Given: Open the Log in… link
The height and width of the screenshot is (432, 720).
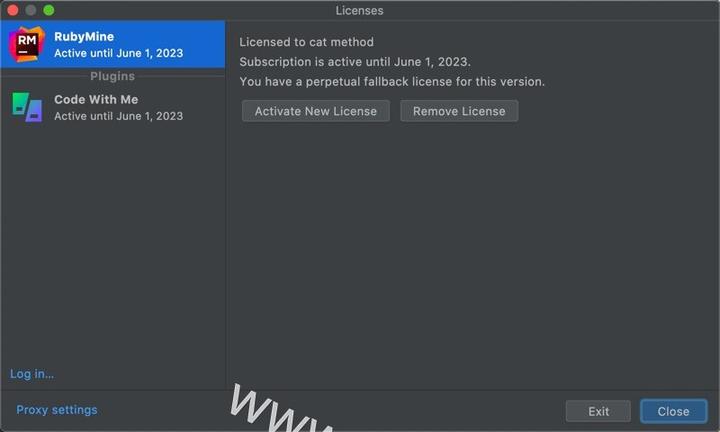Looking at the screenshot, I should (x=32, y=374).
